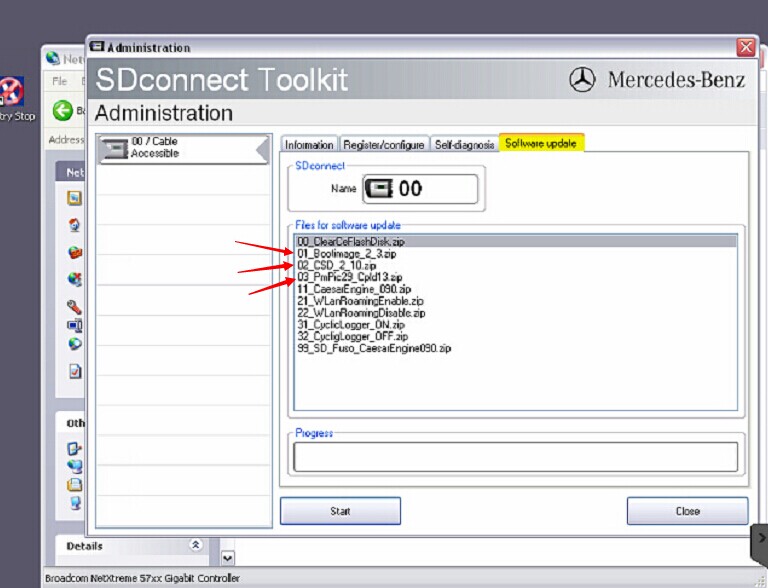Image resolution: width=768 pixels, height=588 pixels.
Task: Click the Create a new connection icon in Network Tasks
Action: [74, 197]
